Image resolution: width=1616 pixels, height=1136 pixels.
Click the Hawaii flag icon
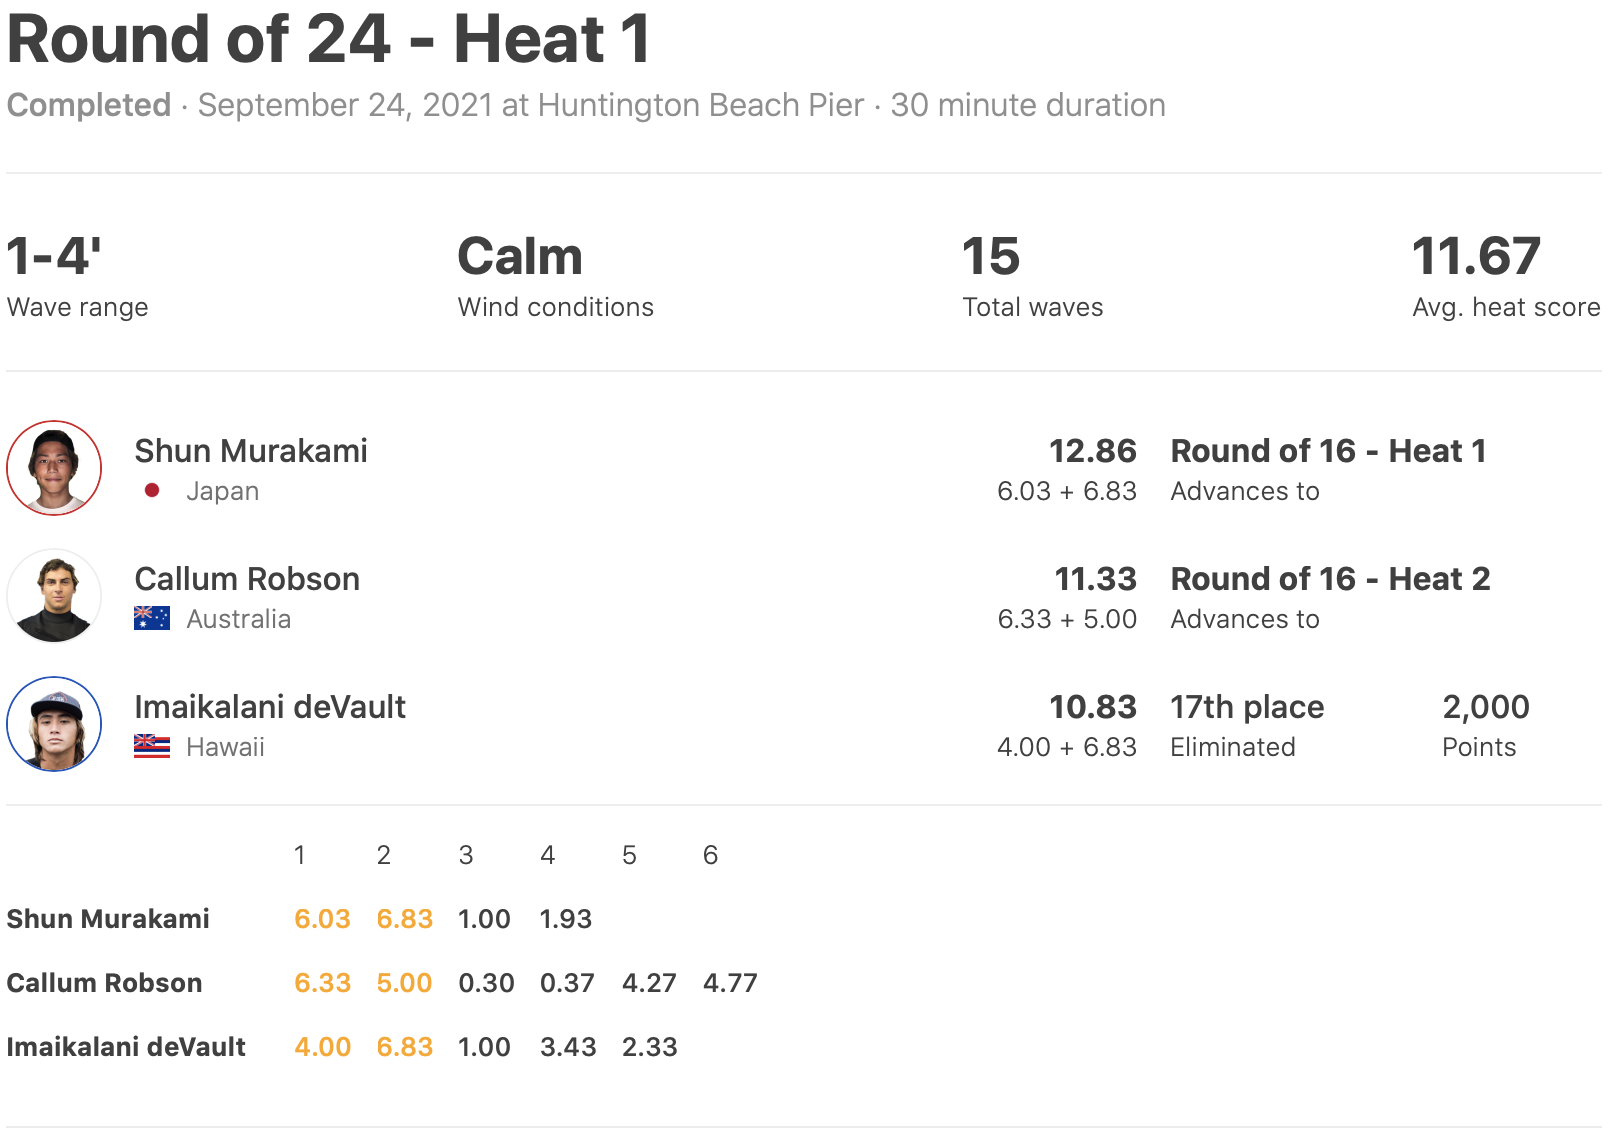click(152, 747)
